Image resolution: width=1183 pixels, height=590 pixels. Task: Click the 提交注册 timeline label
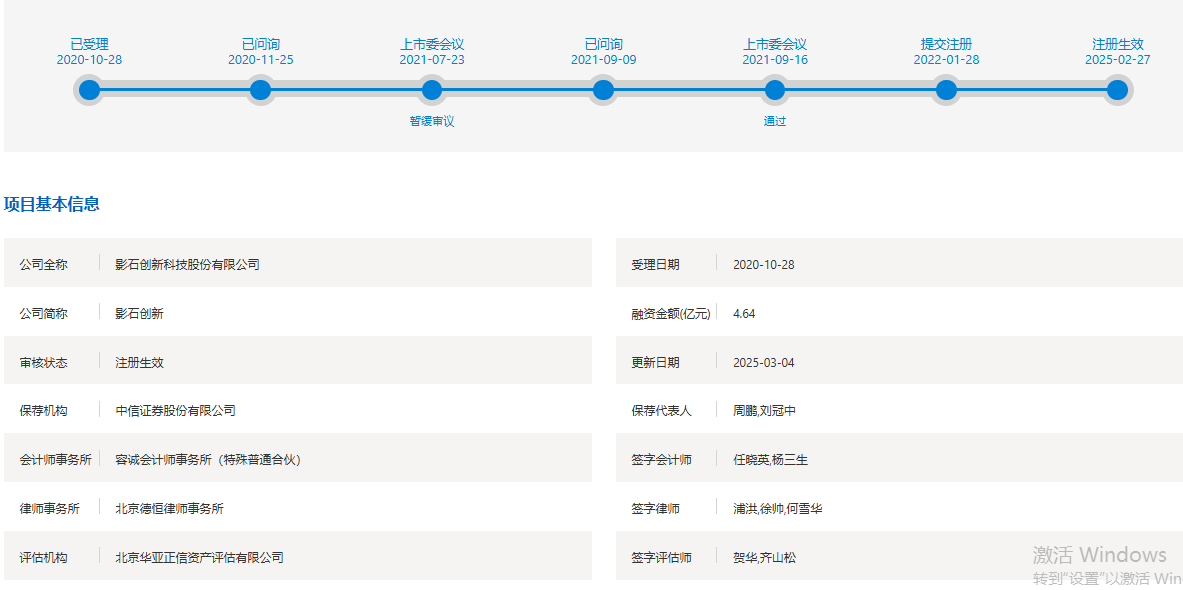[x=946, y=45]
